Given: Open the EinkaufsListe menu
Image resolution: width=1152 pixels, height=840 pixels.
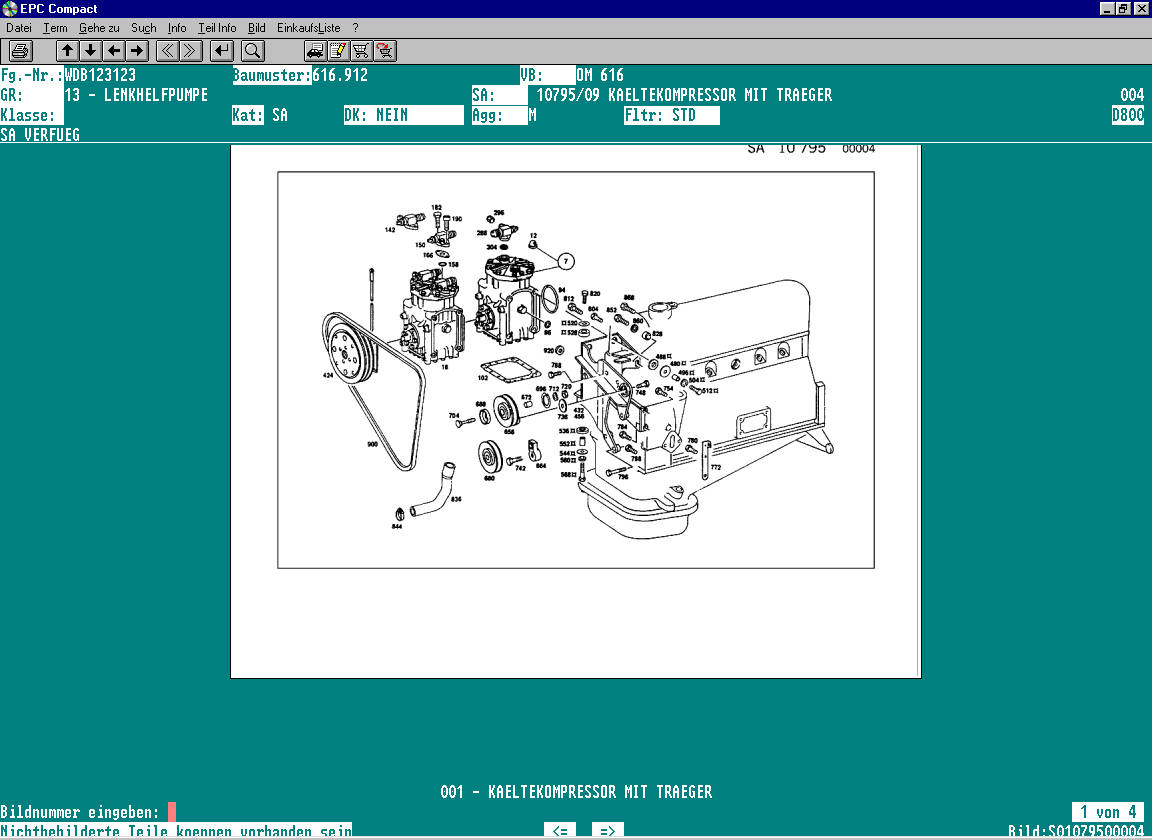Looking at the screenshot, I should [308, 28].
